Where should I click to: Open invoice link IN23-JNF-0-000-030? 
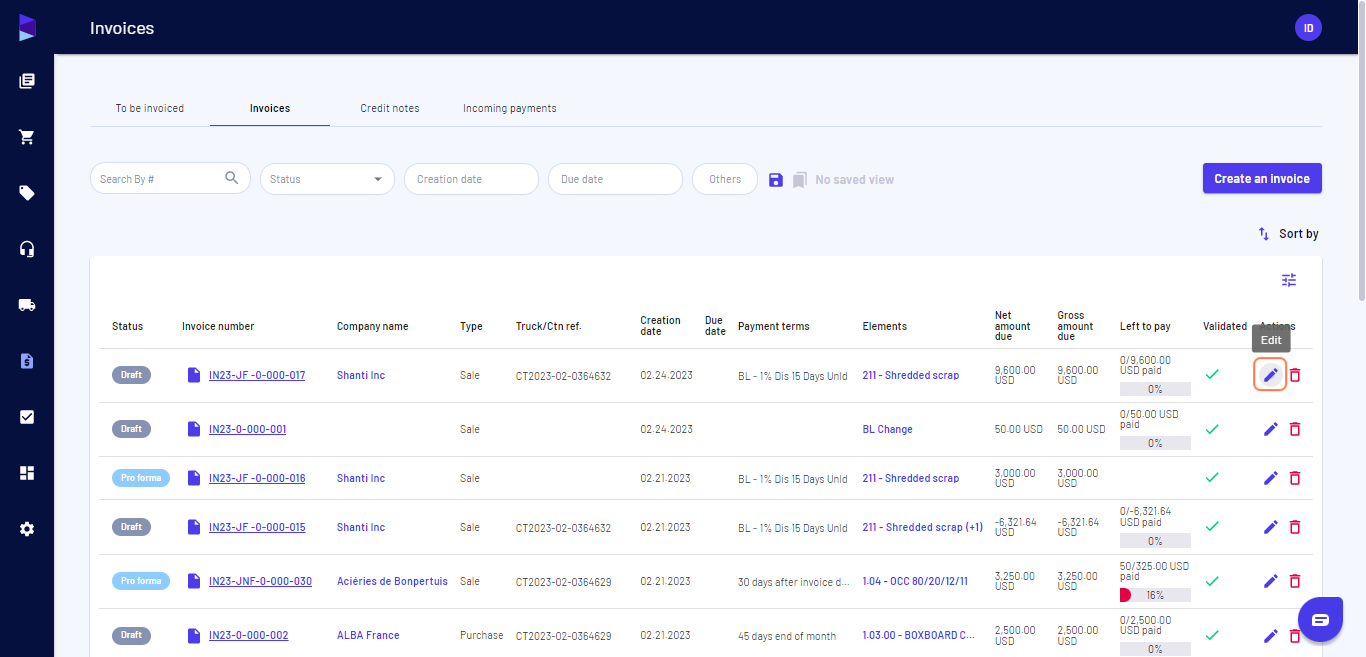click(x=260, y=581)
